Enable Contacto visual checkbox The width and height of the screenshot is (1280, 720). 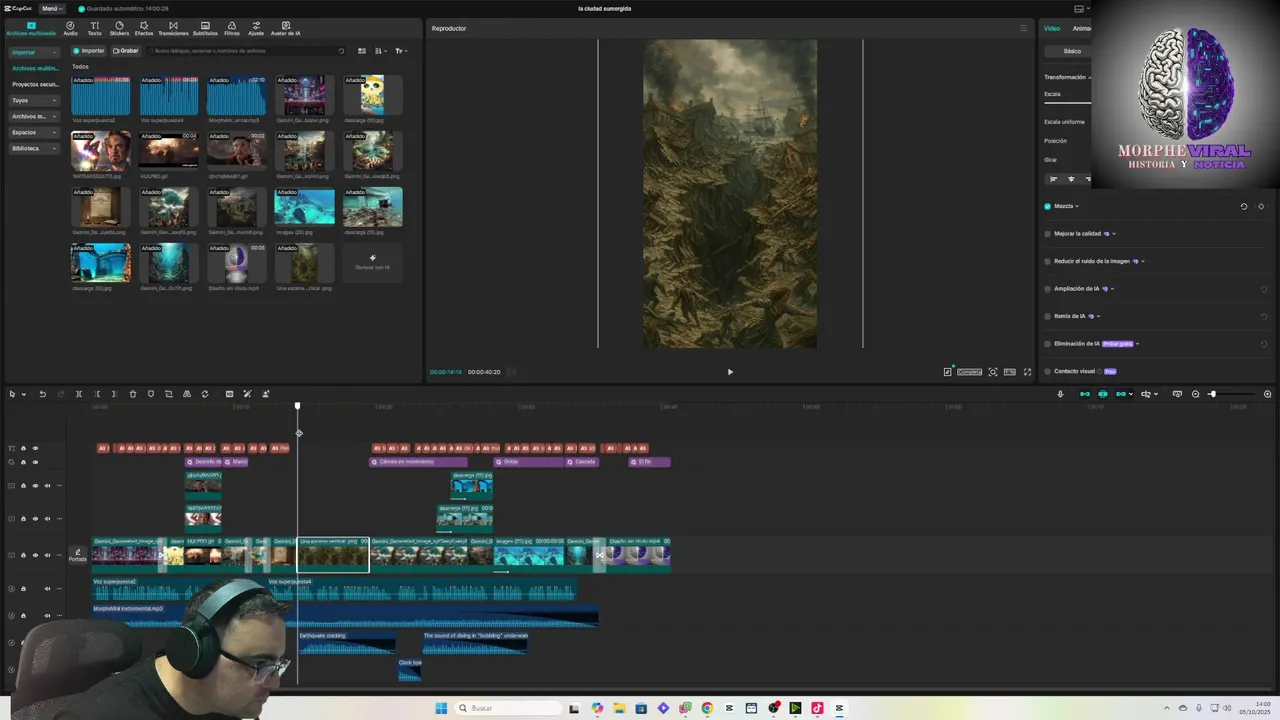tap(1047, 371)
